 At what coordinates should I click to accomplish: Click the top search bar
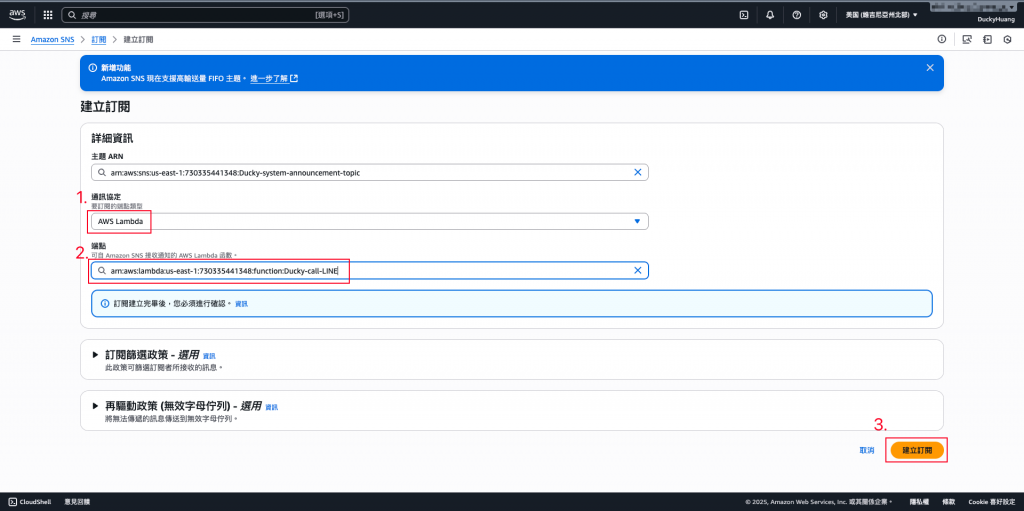click(x=205, y=14)
